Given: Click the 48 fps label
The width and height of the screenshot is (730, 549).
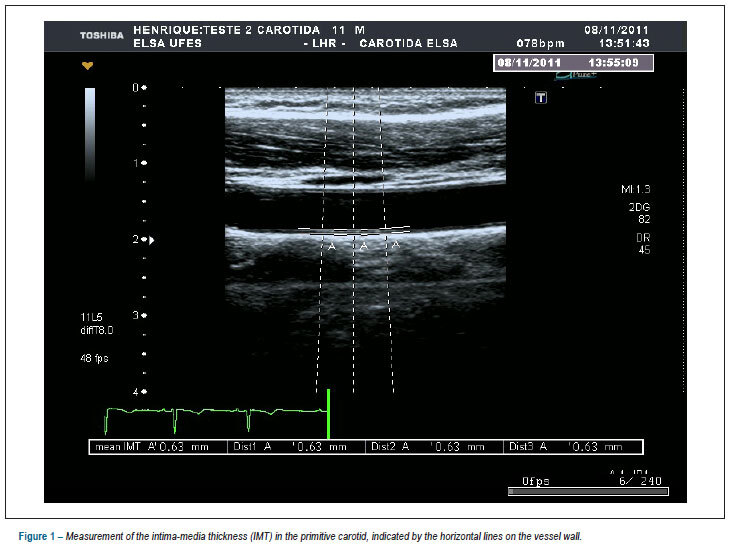Looking at the screenshot, I should [94, 358].
